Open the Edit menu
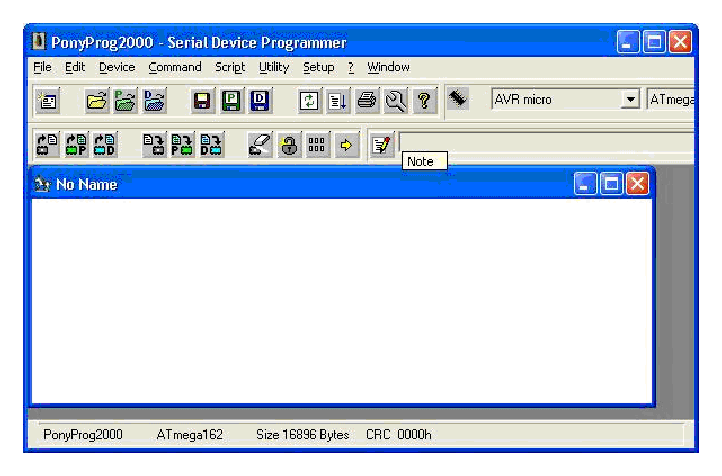 pos(75,67)
